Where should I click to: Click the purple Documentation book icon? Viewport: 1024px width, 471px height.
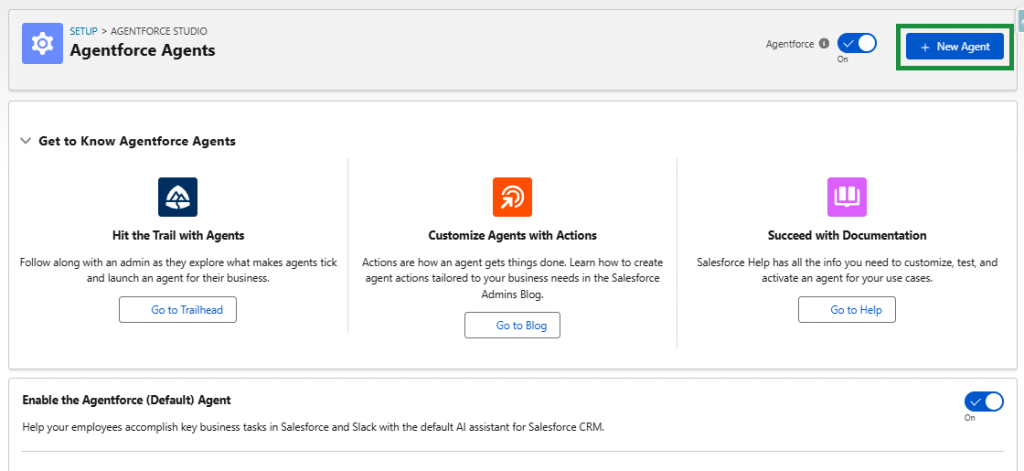coord(847,197)
